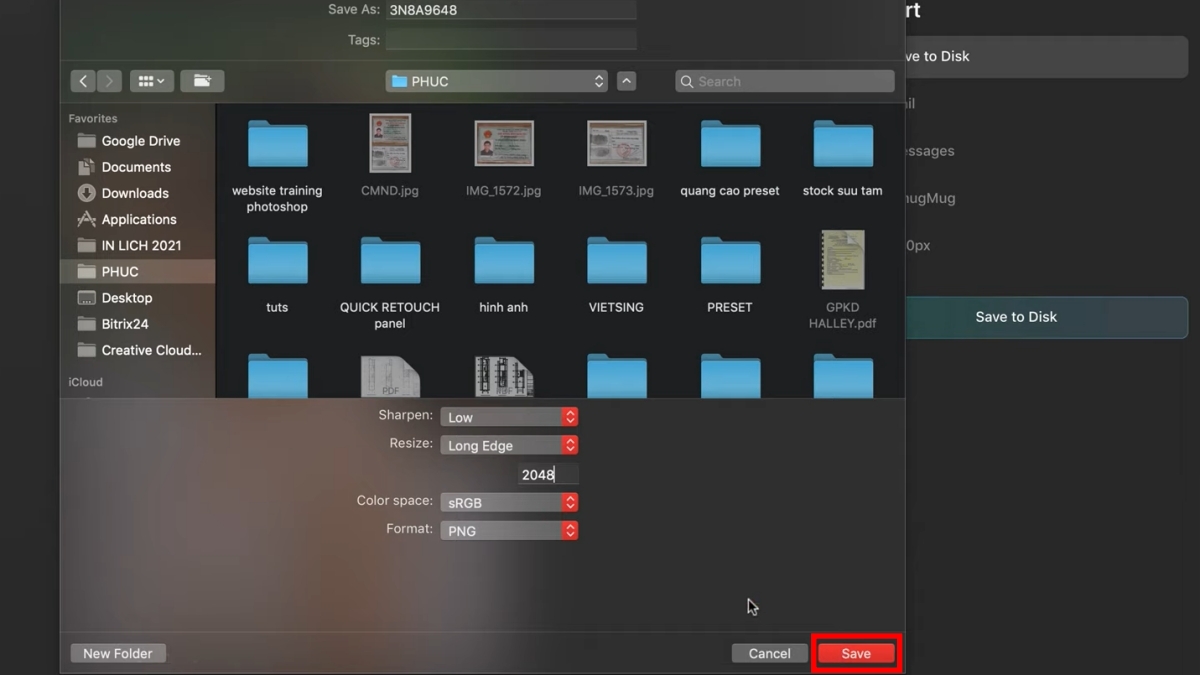
Task: Select Documents in the sidebar
Action: point(138,167)
